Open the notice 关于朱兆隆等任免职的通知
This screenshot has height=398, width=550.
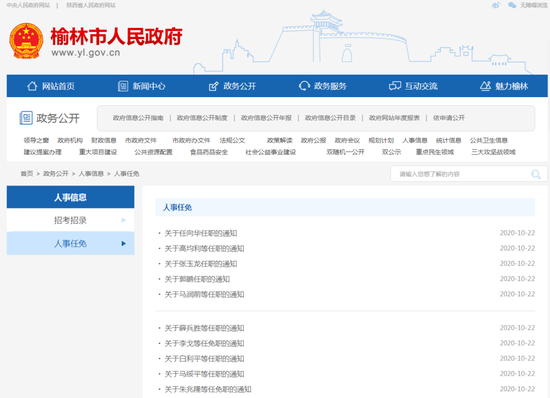208,389
